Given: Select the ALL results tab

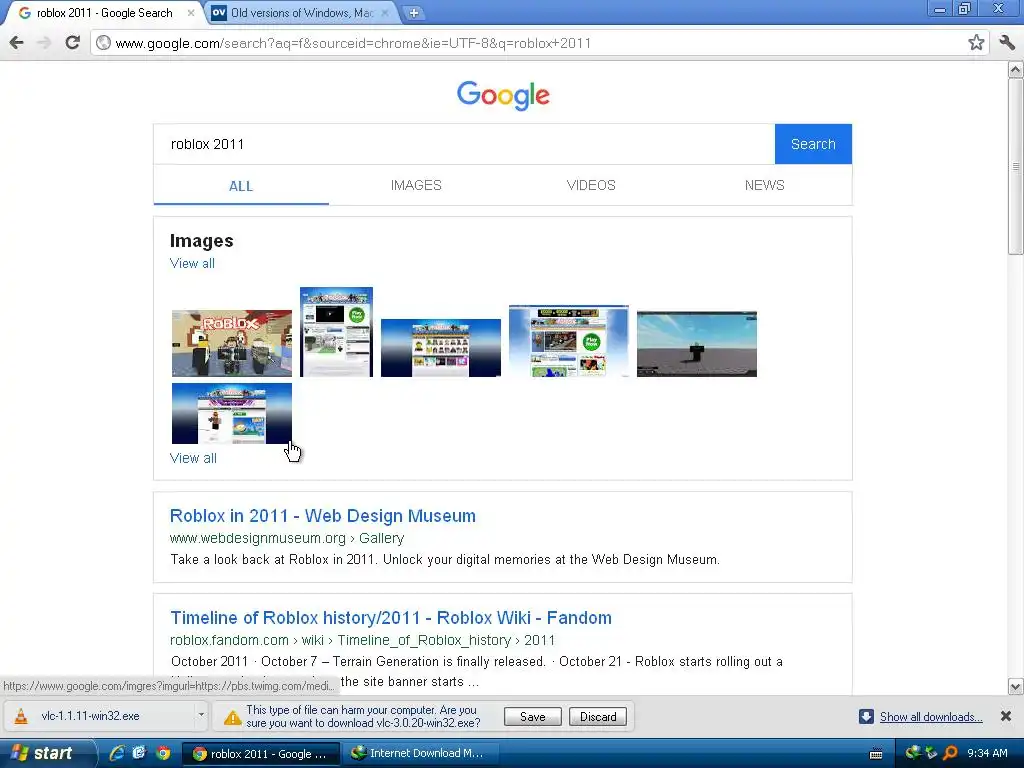Looking at the screenshot, I should tap(241, 186).
